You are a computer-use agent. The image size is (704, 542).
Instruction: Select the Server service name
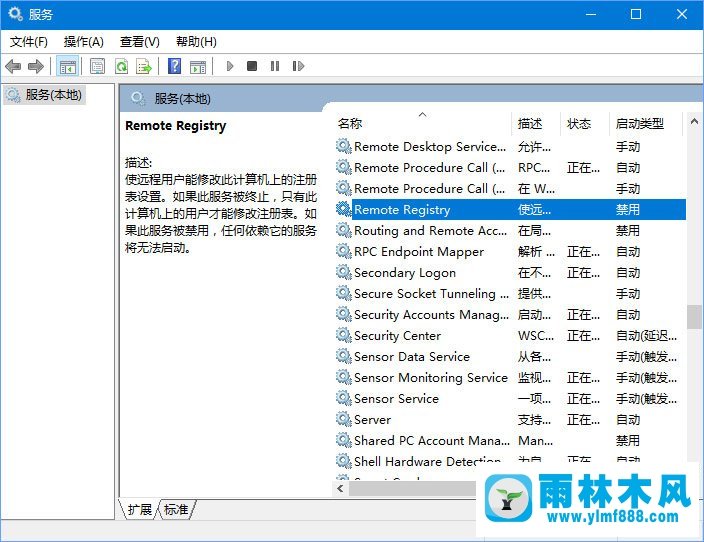coord(372,419)
